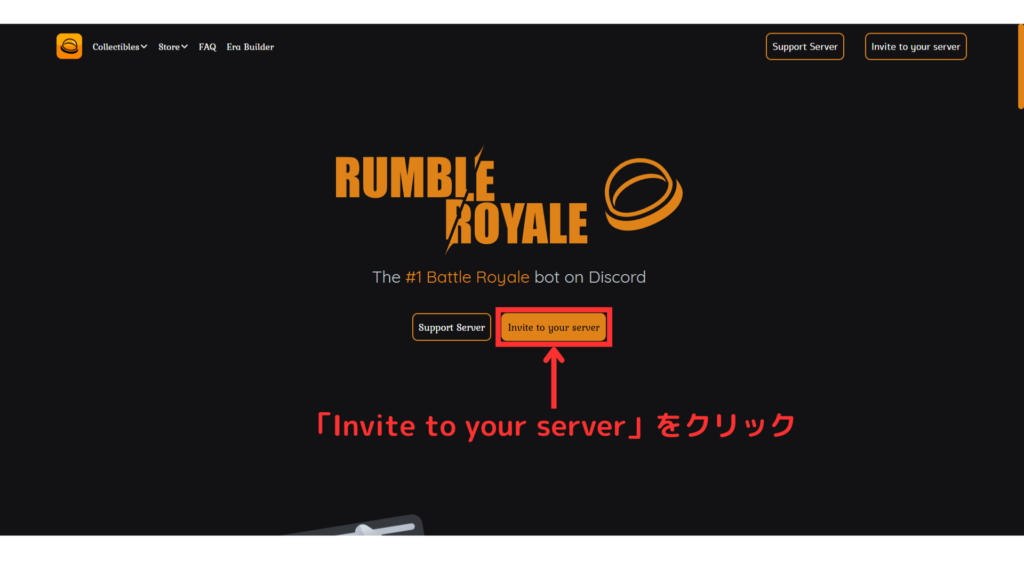The height and width of the screenshot is (576, 1024).
Task: Click the orange ring emblem beside title
Action: (643, 194)
